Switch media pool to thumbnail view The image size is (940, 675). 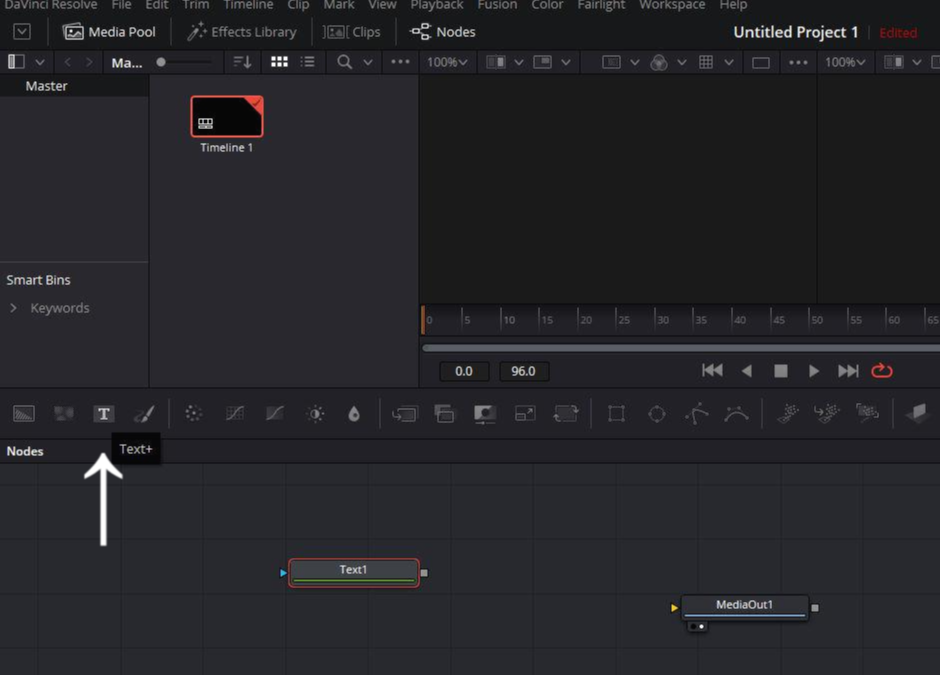tap(279, 62)
